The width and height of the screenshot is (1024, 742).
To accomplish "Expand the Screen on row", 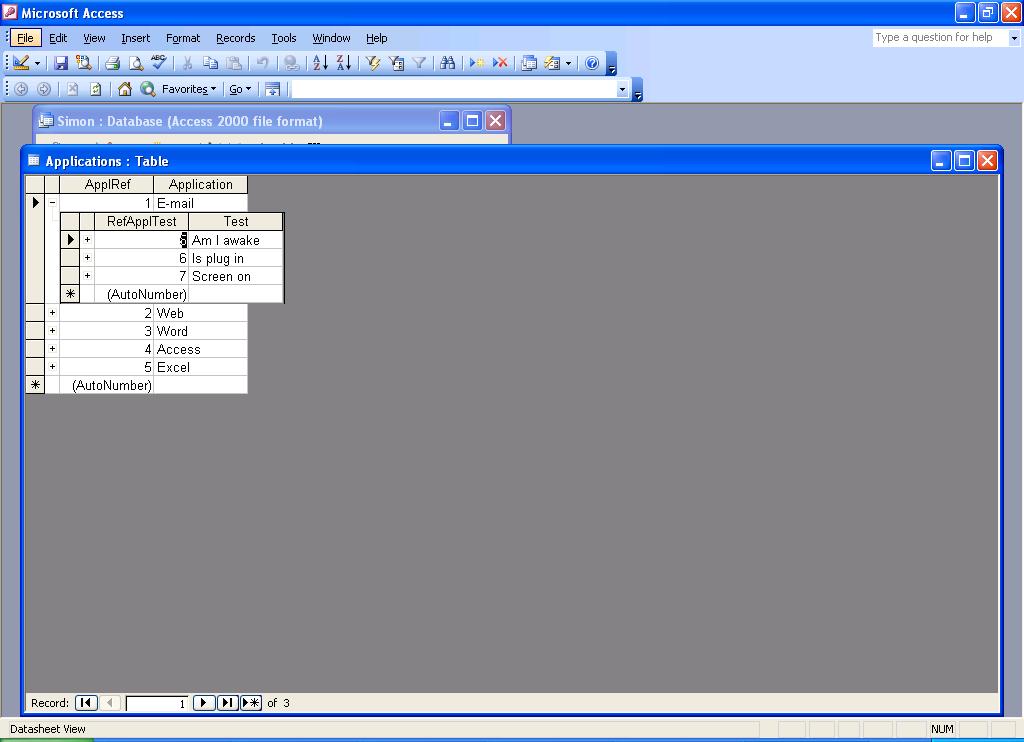I will click(87, 276).
